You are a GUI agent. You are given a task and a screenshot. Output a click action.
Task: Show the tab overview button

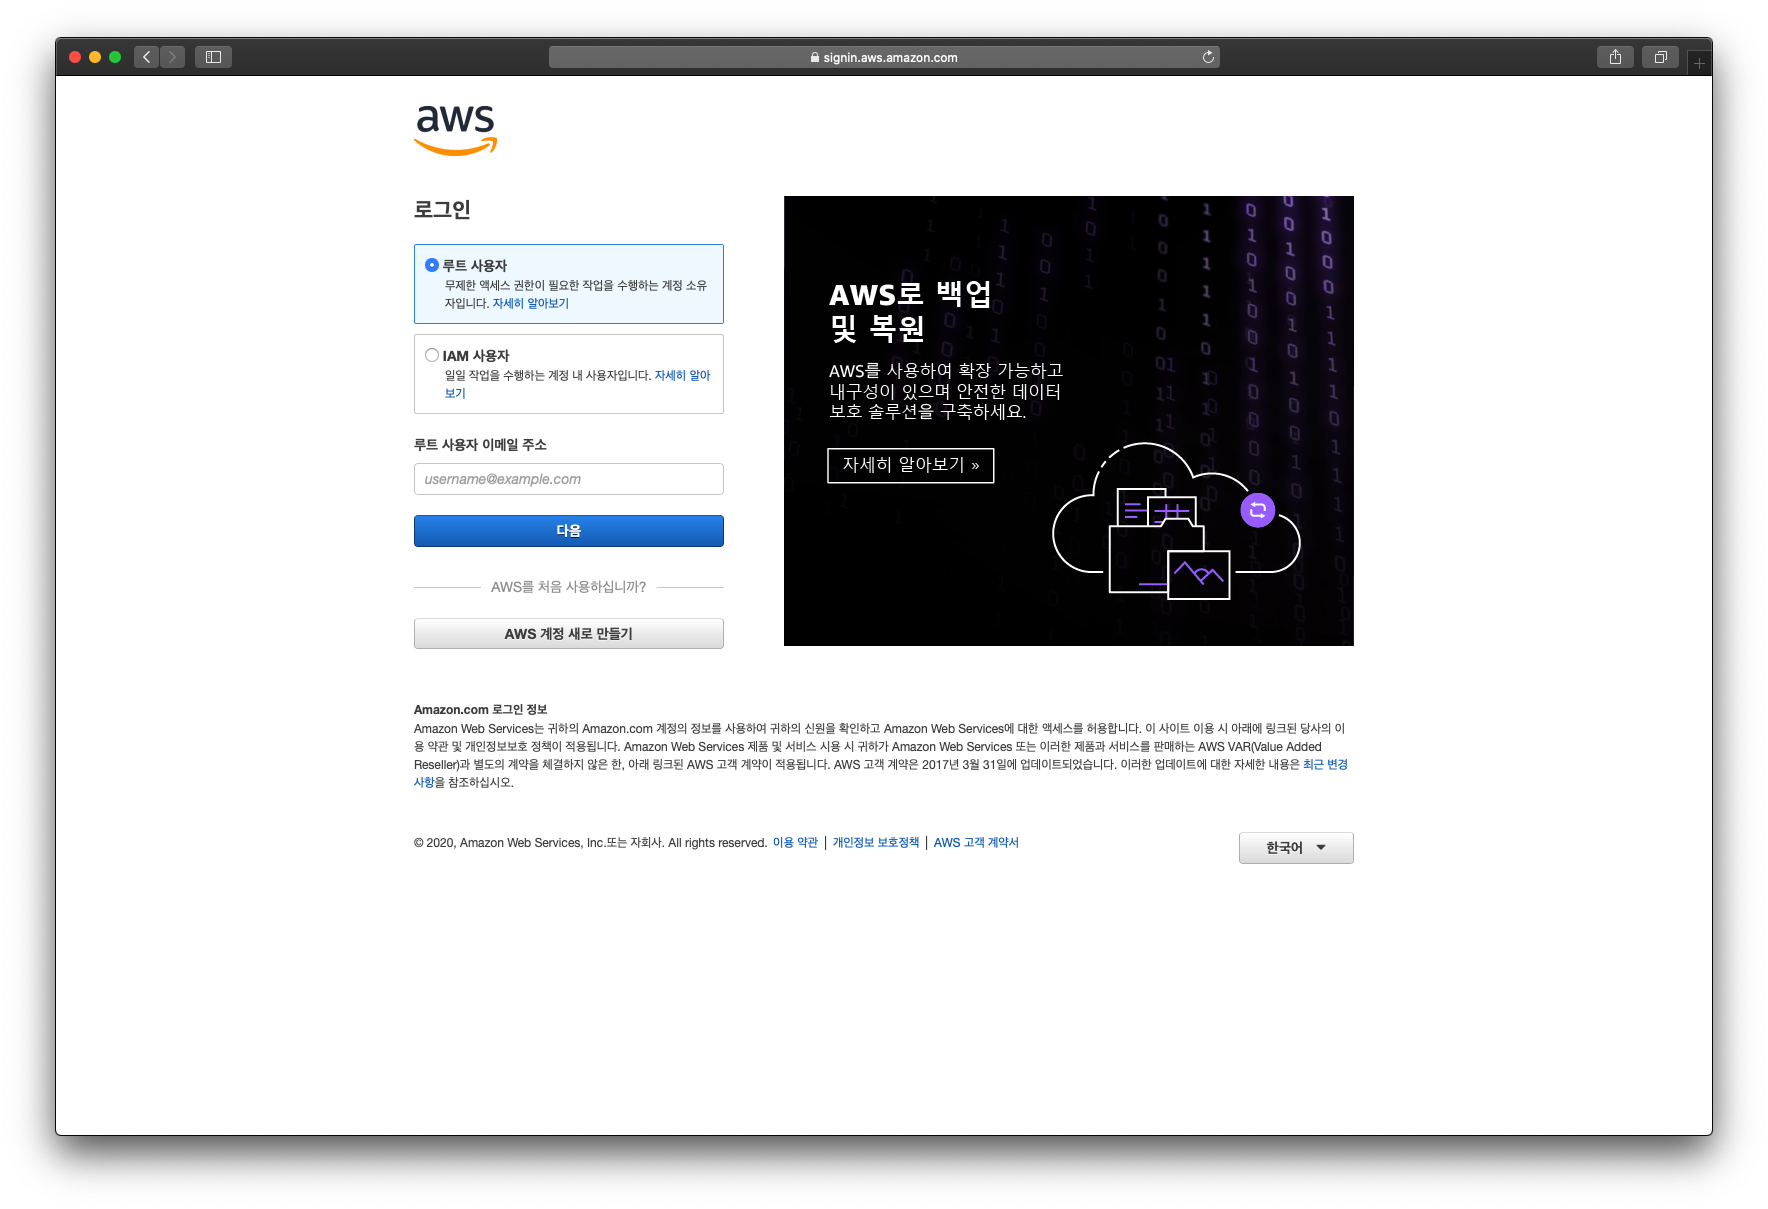point(1660,57)
